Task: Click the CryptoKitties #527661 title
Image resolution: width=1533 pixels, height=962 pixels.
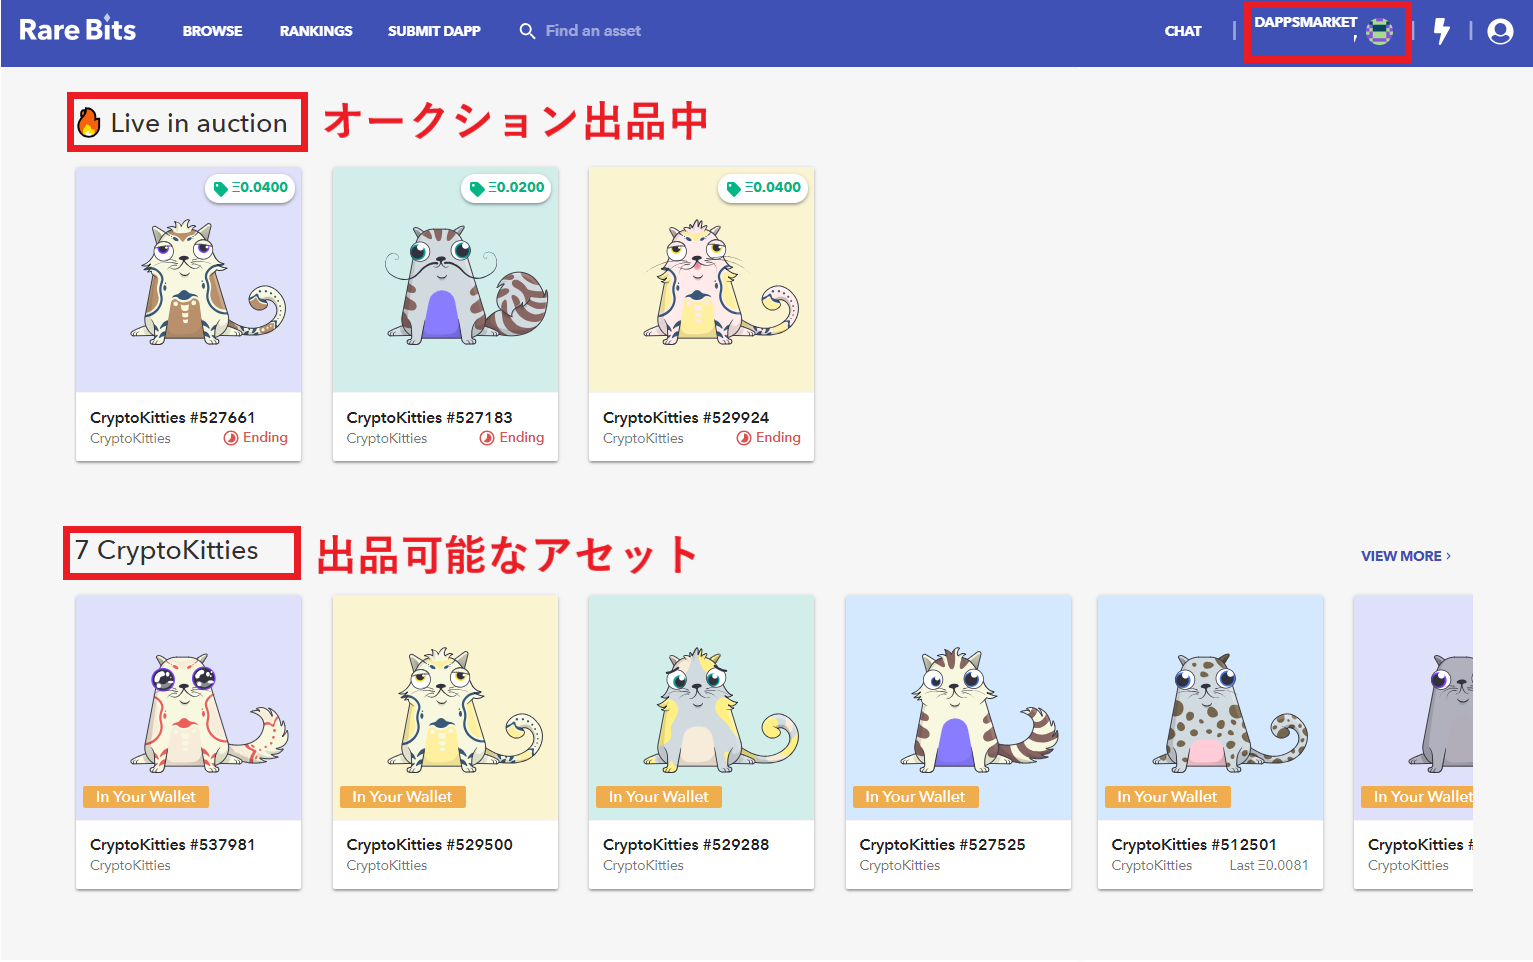Action: 172,418
